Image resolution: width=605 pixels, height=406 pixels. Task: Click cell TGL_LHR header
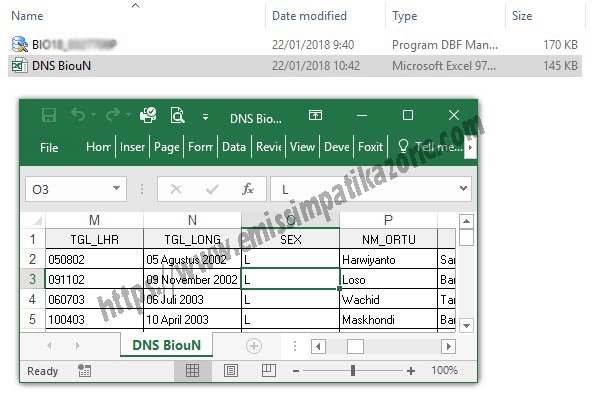coord(94,239)
